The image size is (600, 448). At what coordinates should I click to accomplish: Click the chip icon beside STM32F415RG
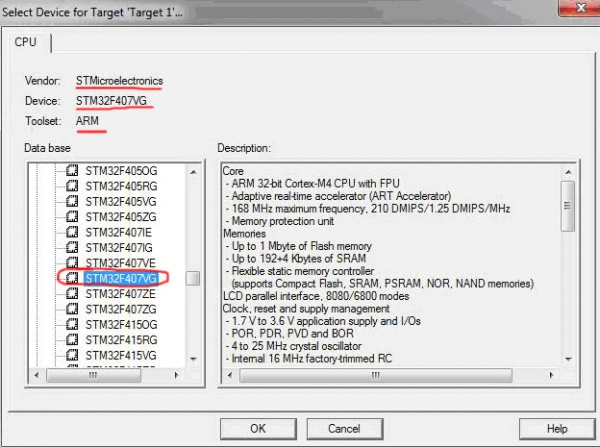pyautogui.click(x=72, y=339)
